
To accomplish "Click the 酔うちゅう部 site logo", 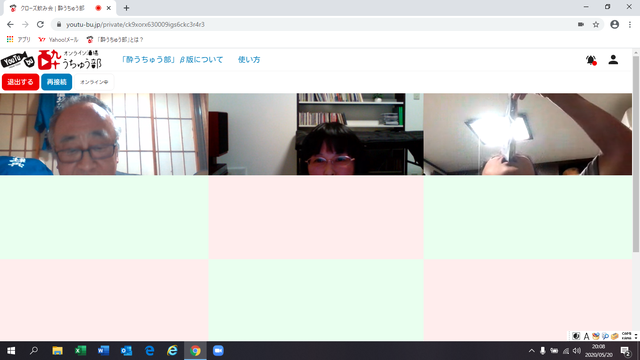I will (x=51, y=60).
